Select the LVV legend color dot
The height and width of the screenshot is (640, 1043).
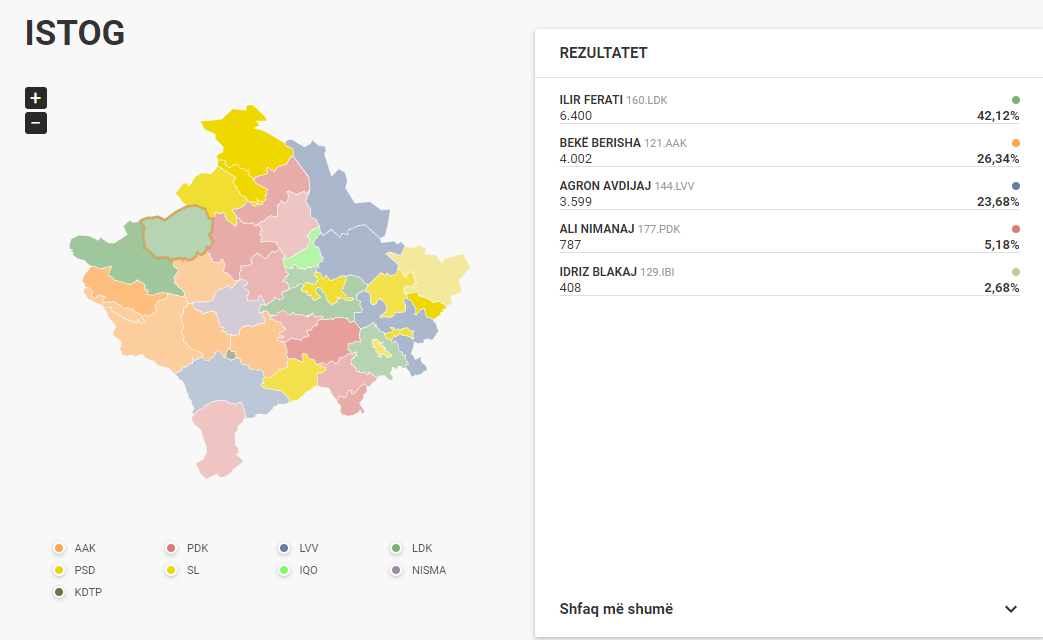(x=284, y=548)
